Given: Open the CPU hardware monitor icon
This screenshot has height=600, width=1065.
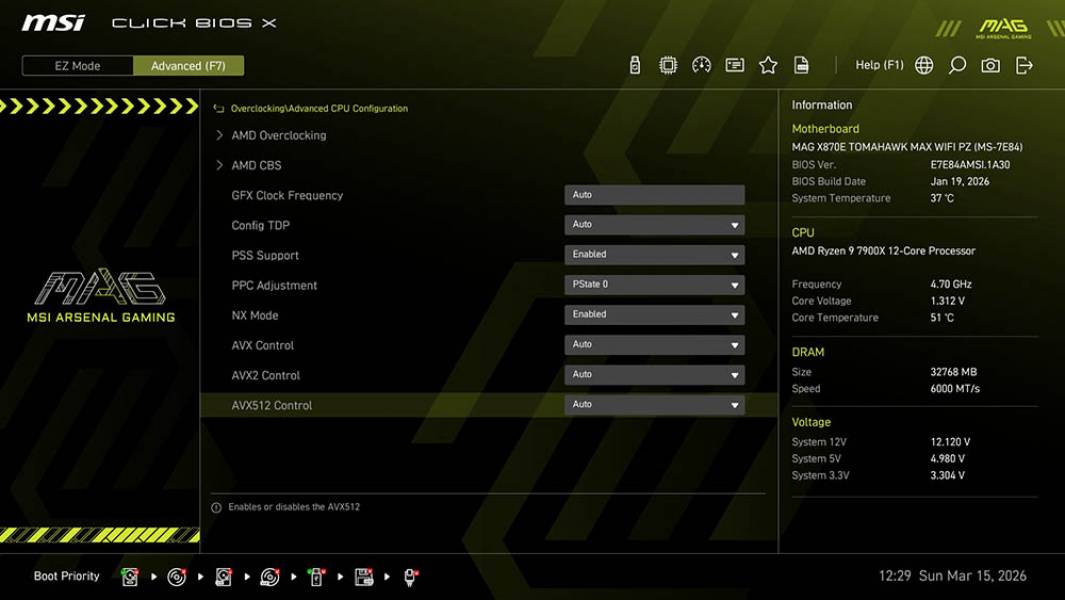Looking at the screenshot, I should point(667,64).
